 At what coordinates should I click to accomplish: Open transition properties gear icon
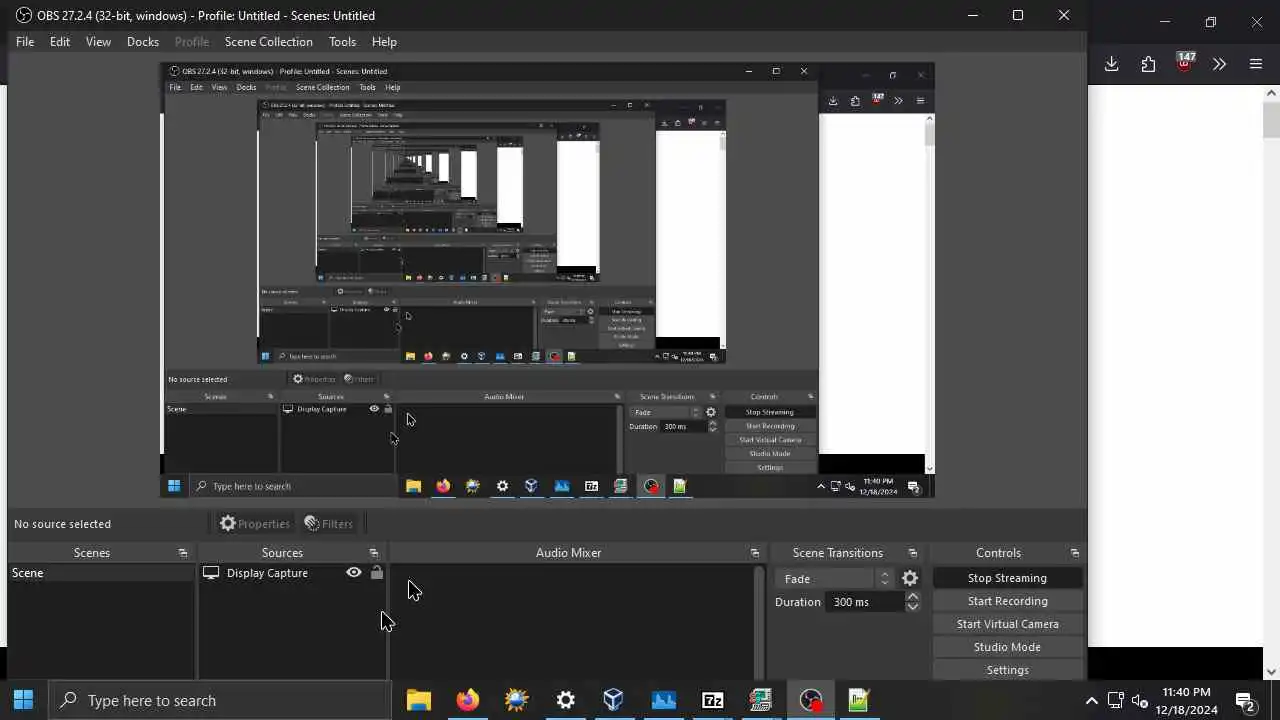(x=910, y=578)
